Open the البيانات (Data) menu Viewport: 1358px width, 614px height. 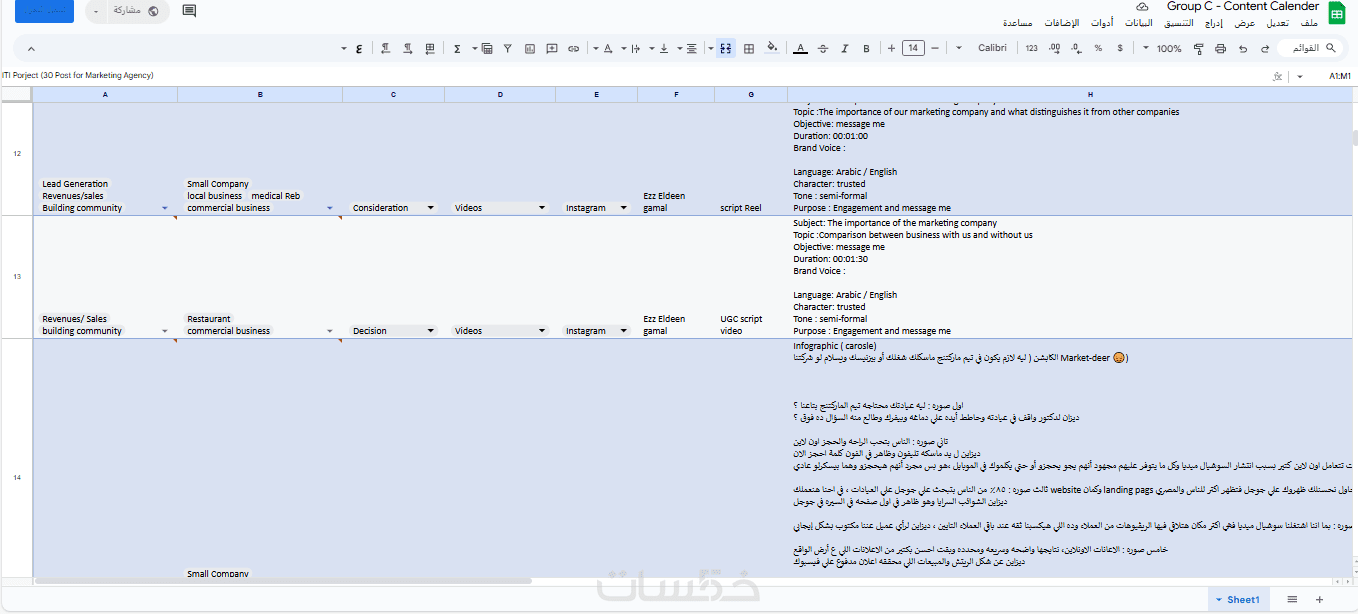coord(1138,23)
